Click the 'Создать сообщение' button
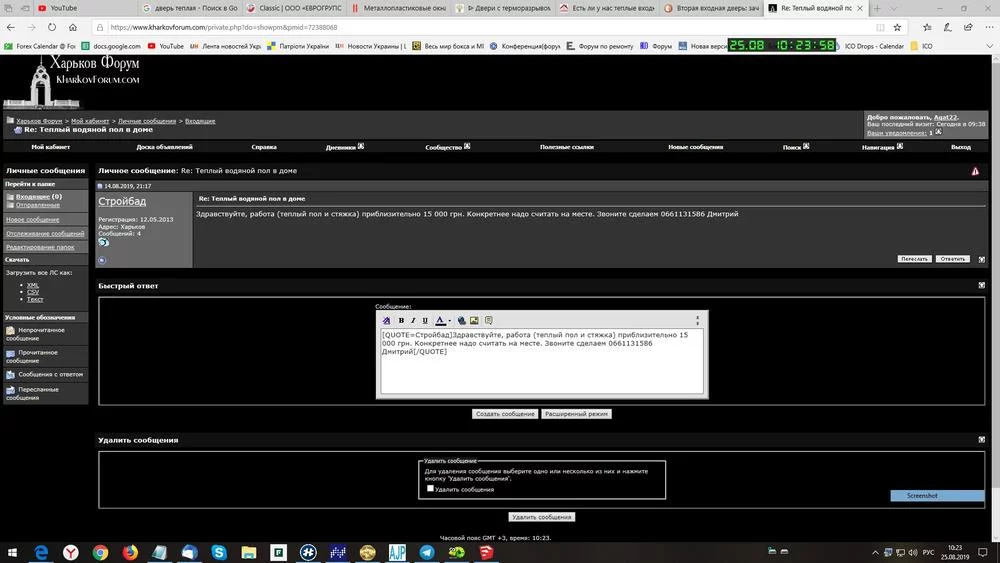The width and height of the screenshot is (1000, 563). (505, 414)
